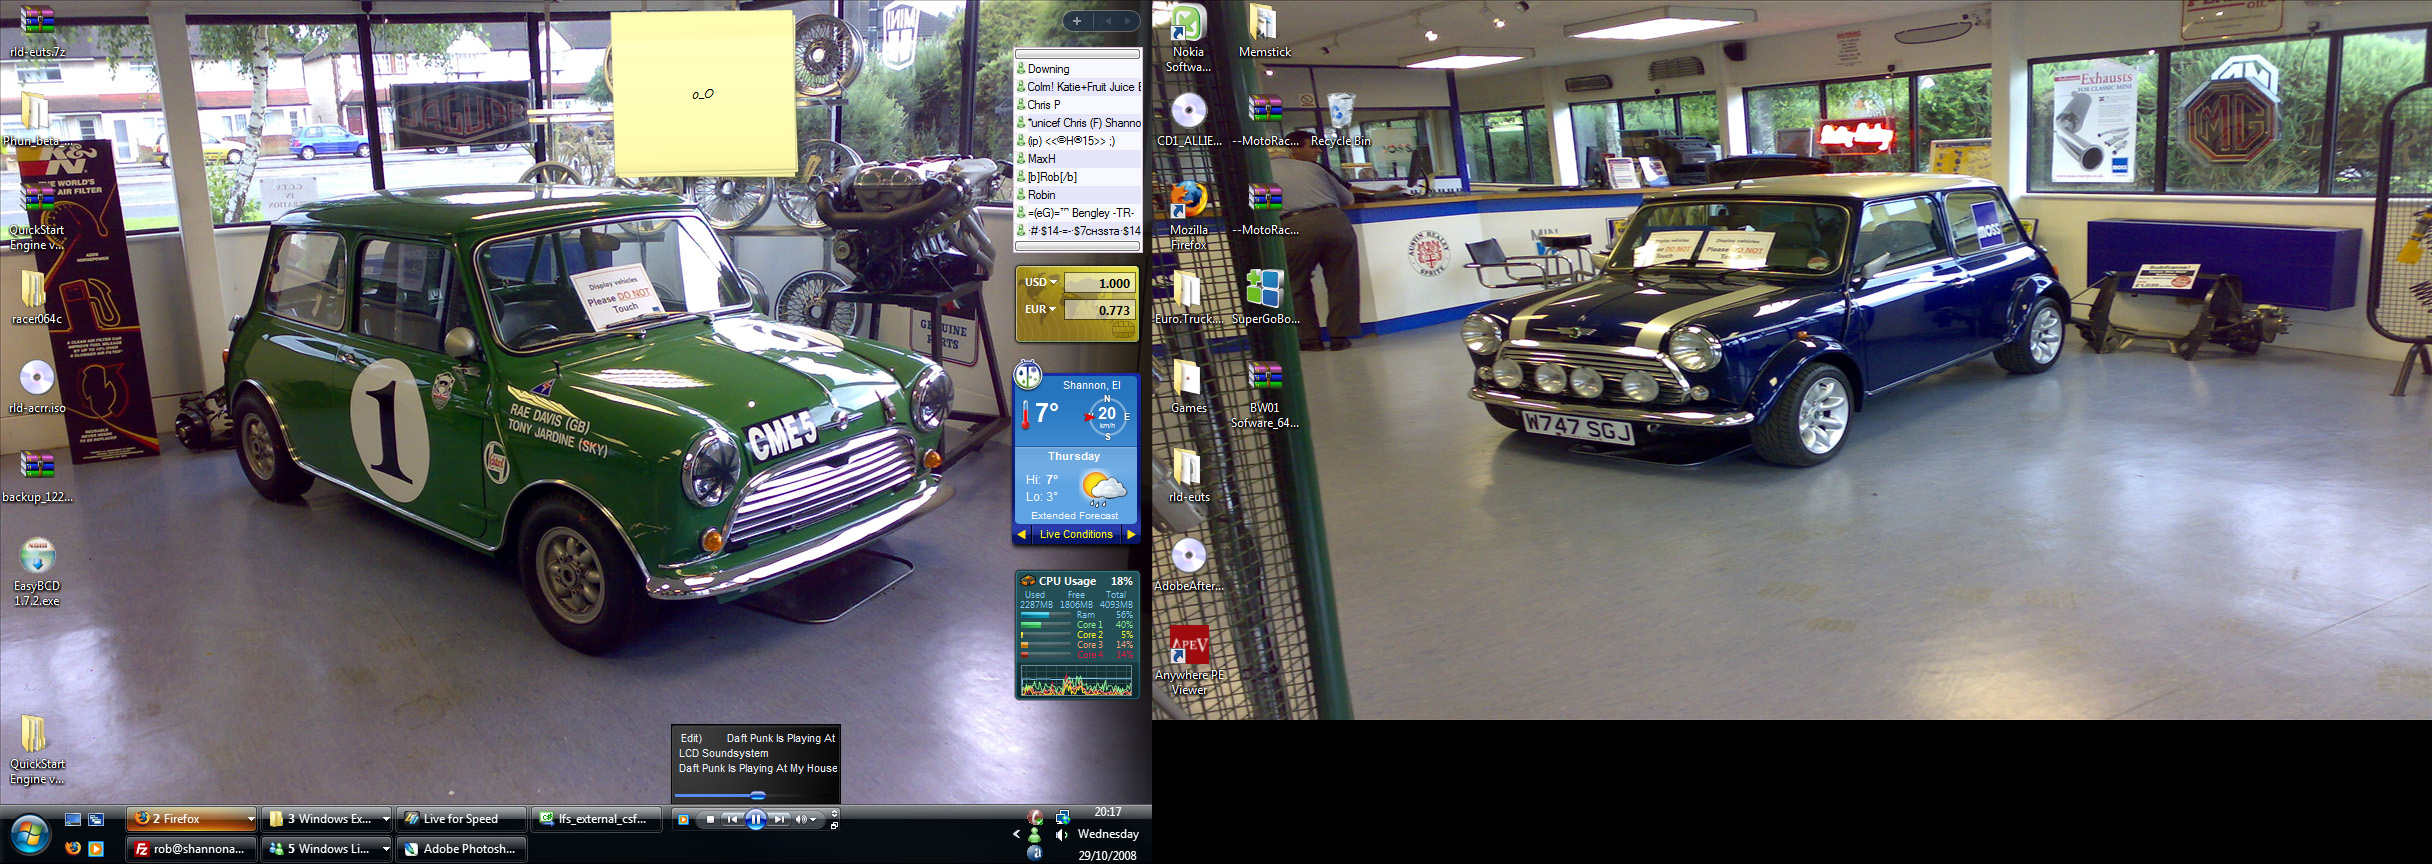Click the taskbar clock showing 20:17

pos(1108,812)
